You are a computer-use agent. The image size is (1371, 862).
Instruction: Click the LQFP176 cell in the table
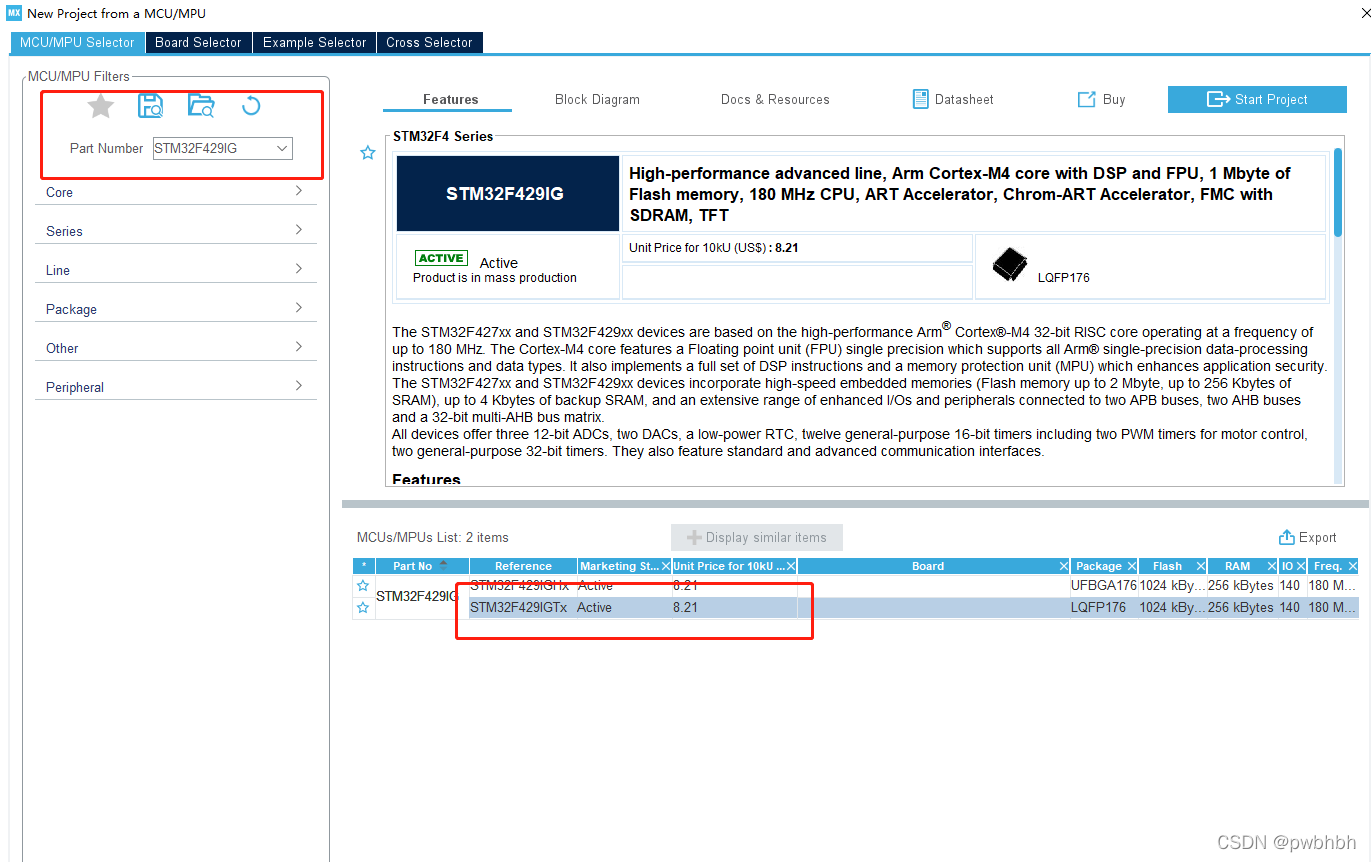click(x=1104, y=607)
